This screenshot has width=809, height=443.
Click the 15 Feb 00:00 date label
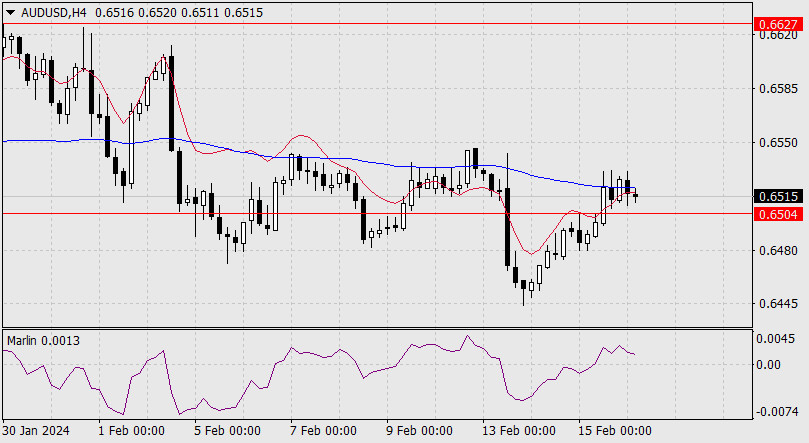(x=614, y=431)
